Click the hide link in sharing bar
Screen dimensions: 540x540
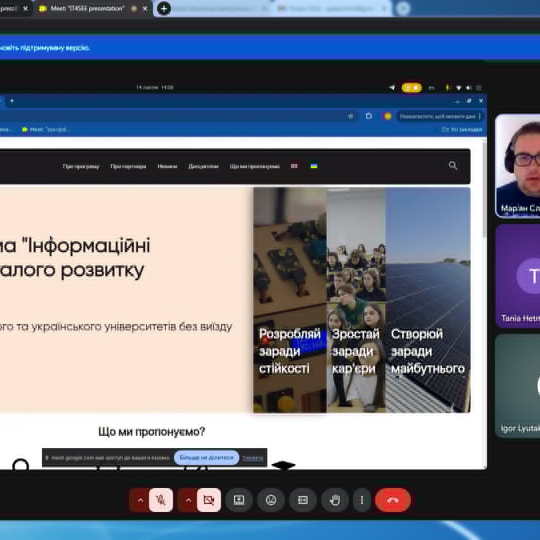[253, 458]
